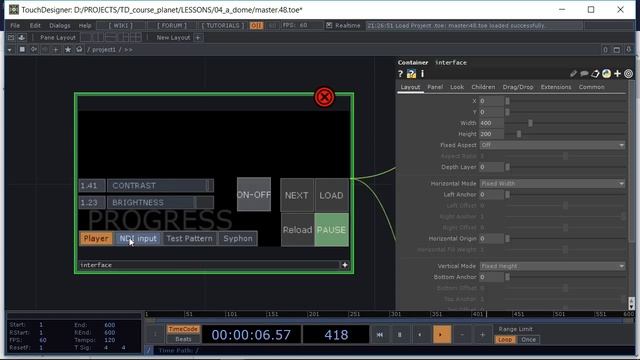Open the FORUM link
The width and height of the screenshot is (640, 360).
click(x=172, y=25)
